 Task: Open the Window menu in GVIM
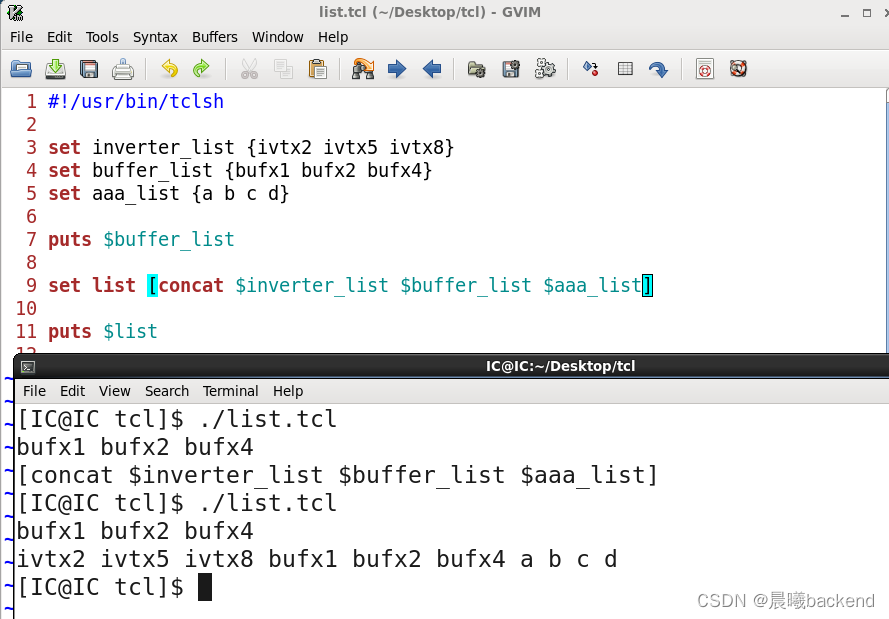click(x=278, y=37)
